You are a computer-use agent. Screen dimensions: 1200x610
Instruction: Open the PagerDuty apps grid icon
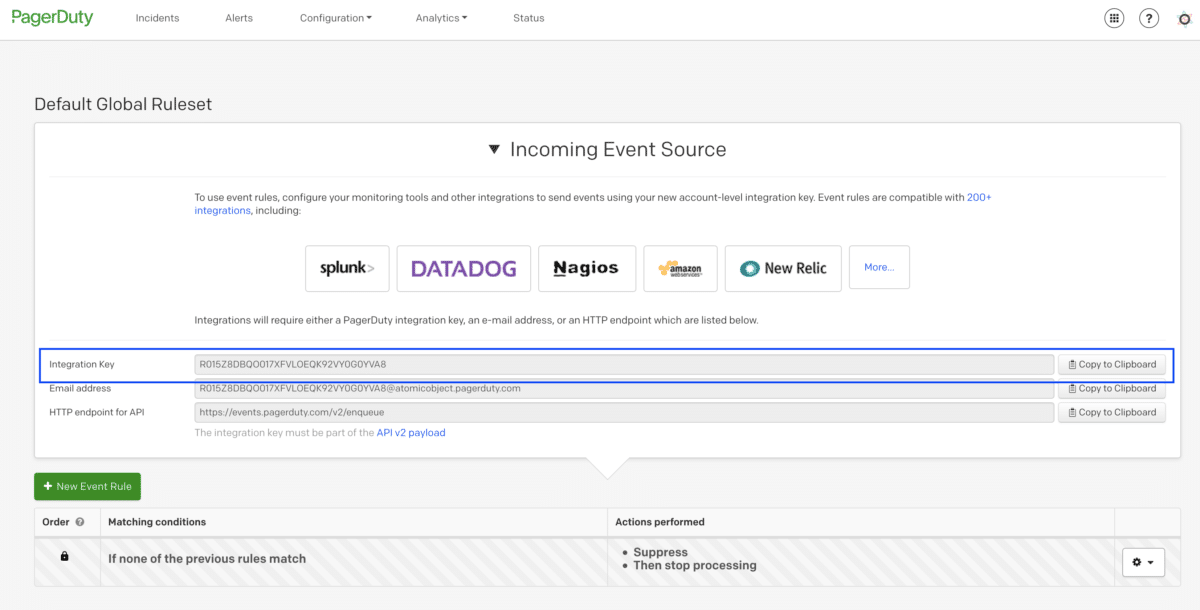pos(1114,18)
